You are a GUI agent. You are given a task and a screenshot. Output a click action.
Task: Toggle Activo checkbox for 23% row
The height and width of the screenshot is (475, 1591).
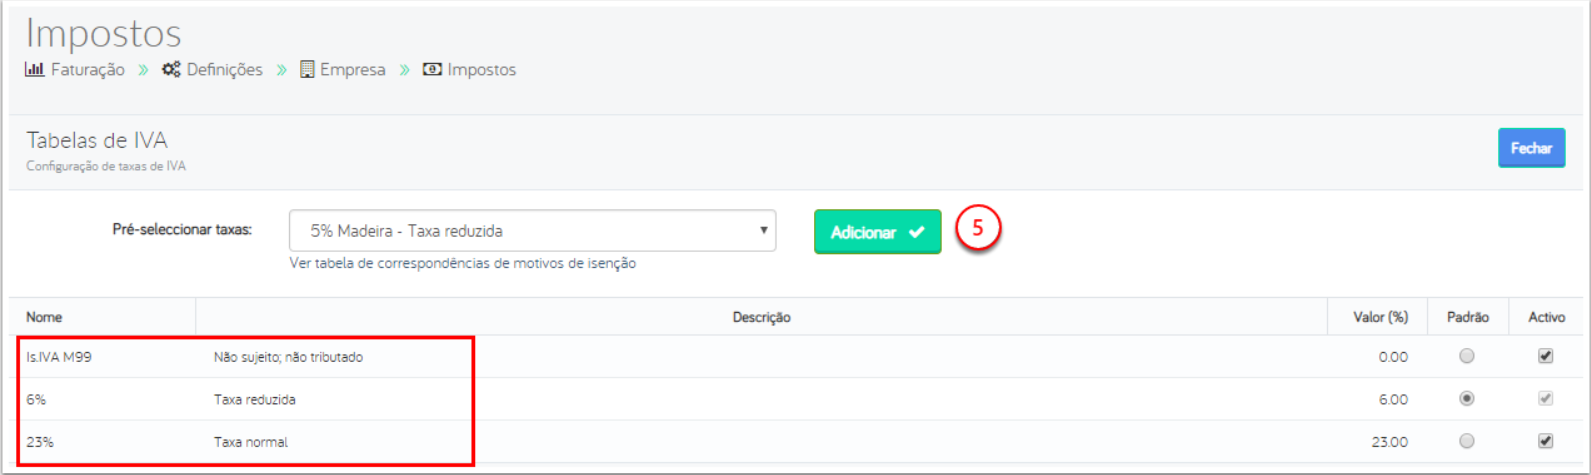(x=1545, y=440)
